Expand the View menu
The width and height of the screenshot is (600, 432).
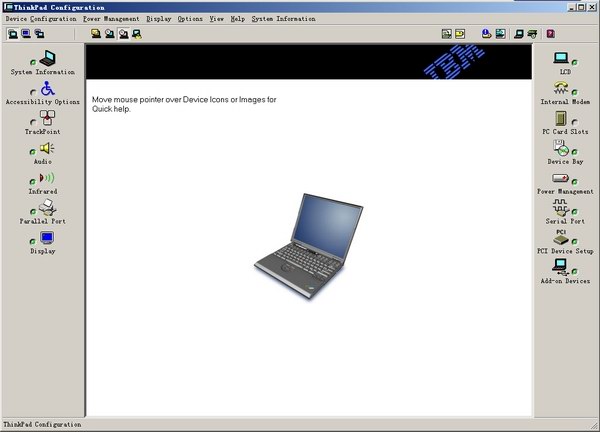click(216, 19)
